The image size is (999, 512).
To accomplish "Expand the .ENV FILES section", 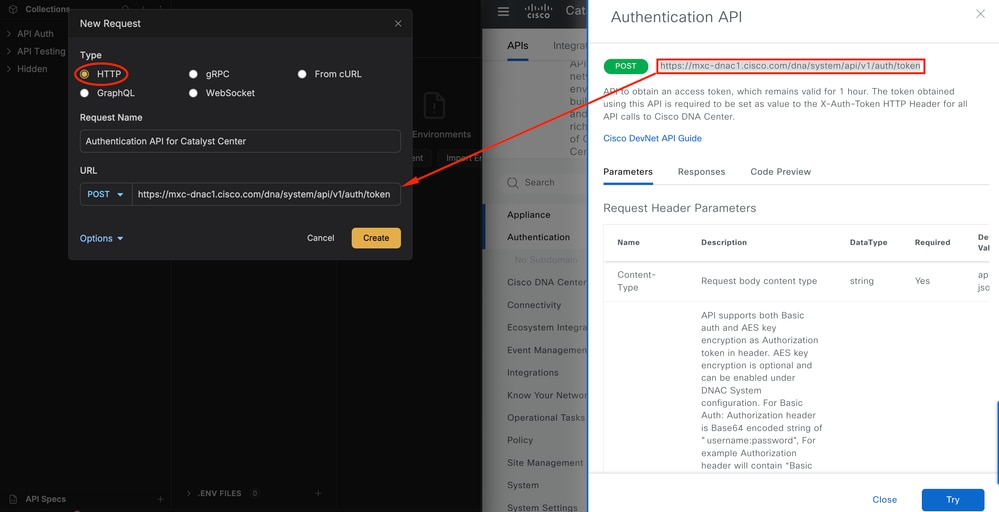I will (x=189, y=493).
